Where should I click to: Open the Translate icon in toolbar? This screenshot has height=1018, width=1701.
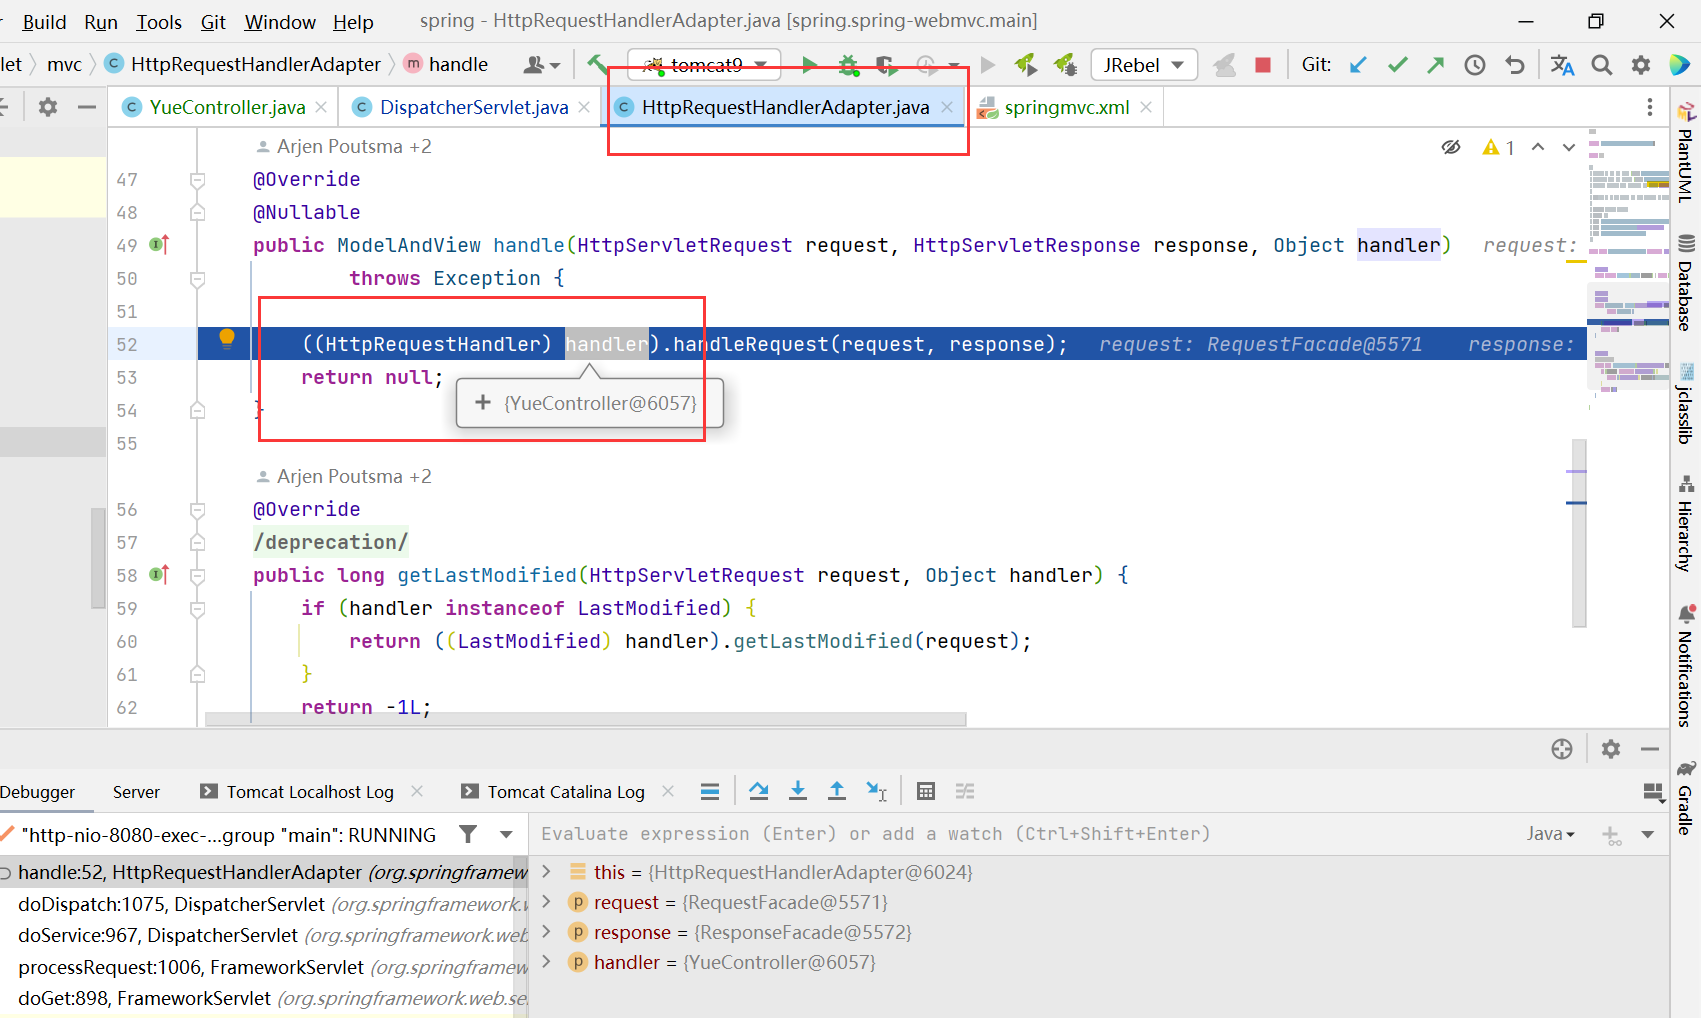tap(1562, 65)
